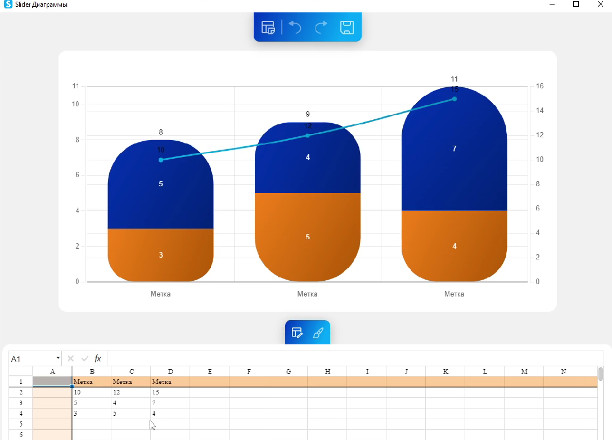This screenshot has height=440, width=612.
Task: Open the chart template icon in top toolbar
Action: click(268, 28)
